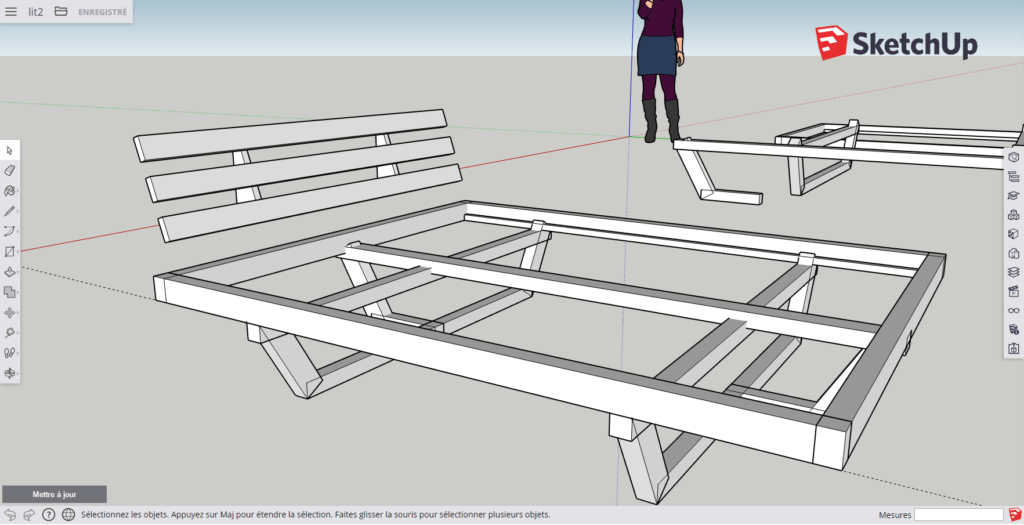This screenshot has width=1024, height=525.
Task: Activate the Push/Pull tool
Action: coord(10,272)
